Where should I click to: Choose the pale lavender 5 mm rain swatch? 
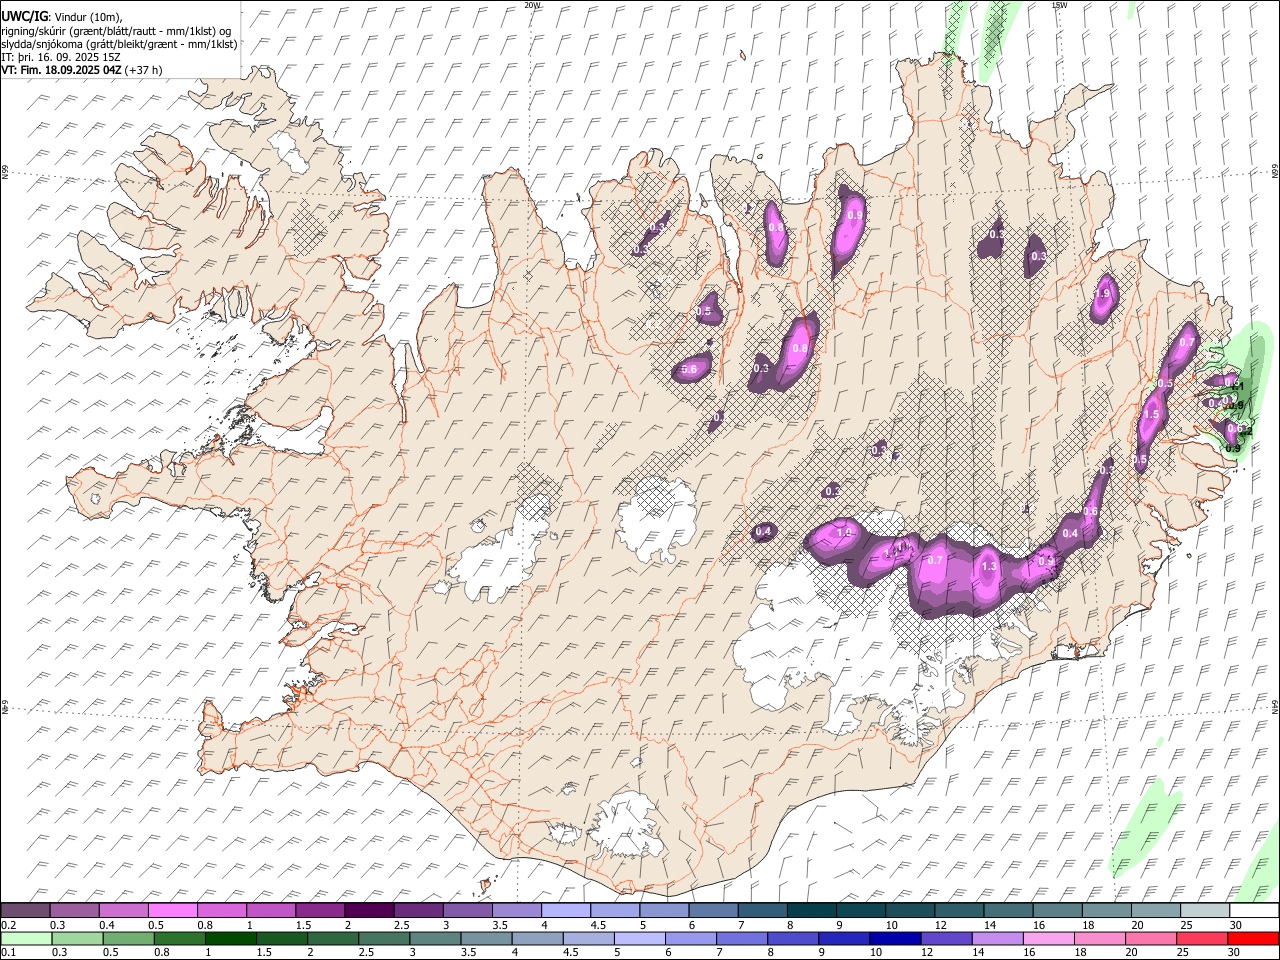pos(639,938)
